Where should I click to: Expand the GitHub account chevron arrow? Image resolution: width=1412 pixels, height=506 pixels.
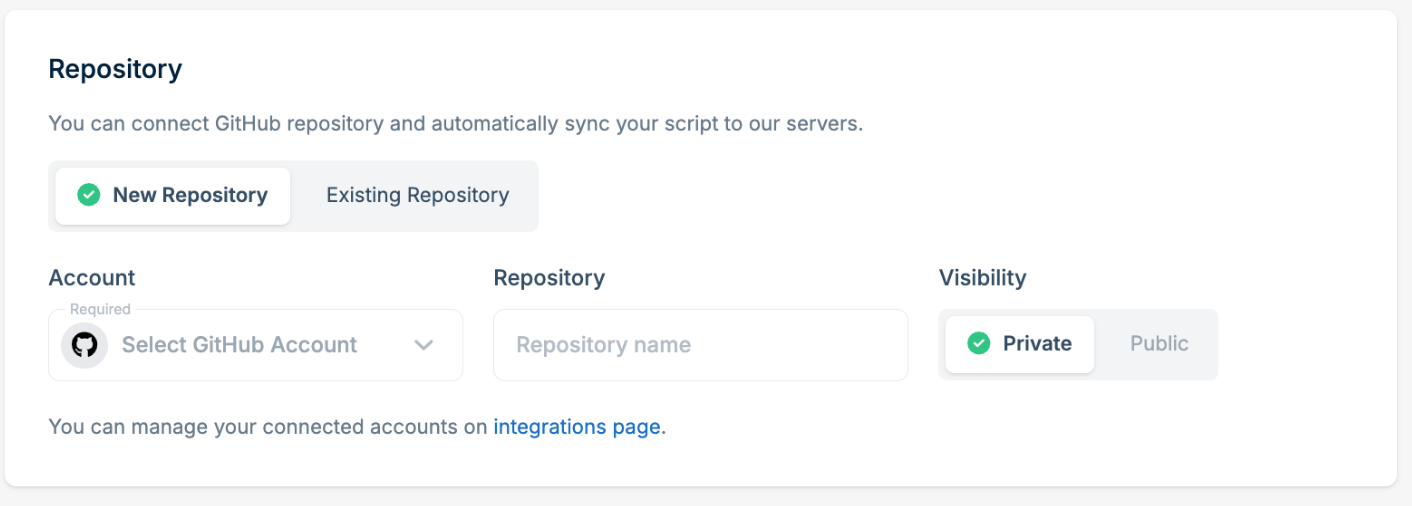[424, 345]
